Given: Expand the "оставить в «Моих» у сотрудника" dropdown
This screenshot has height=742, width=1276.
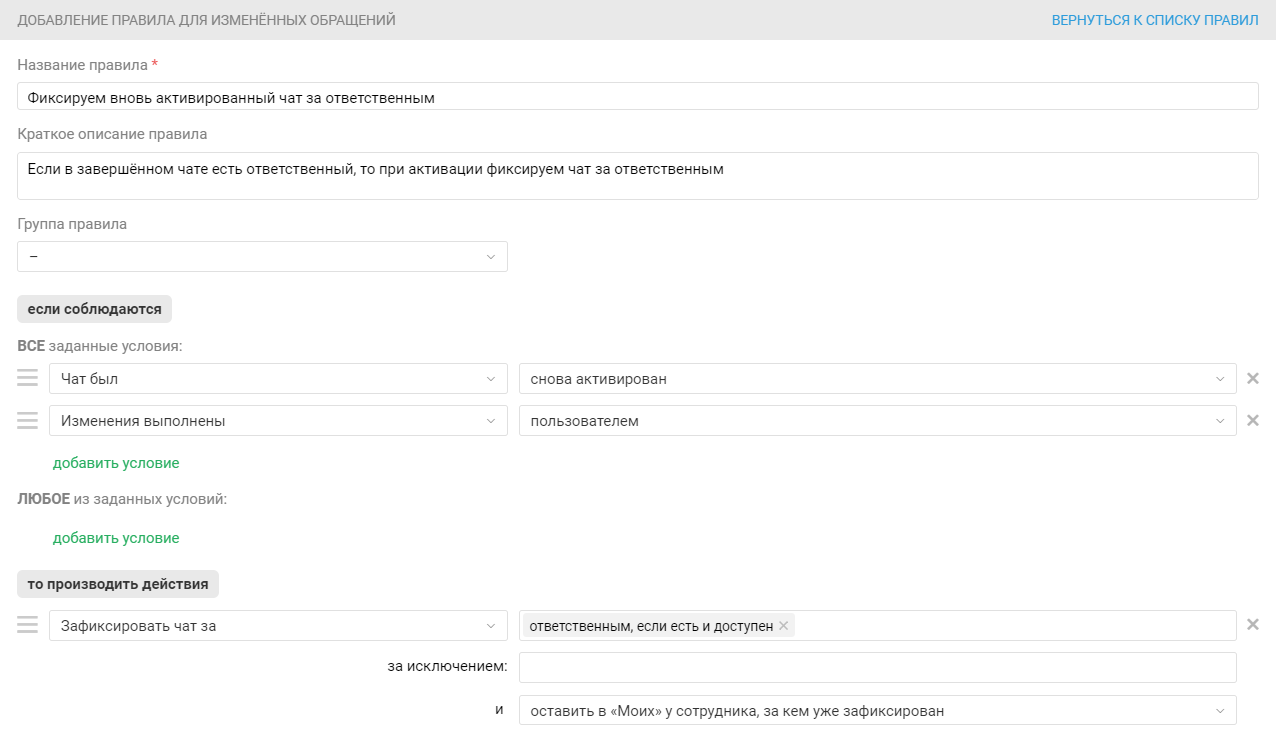Looking at the screenshot, I should [x=877, y=711].
